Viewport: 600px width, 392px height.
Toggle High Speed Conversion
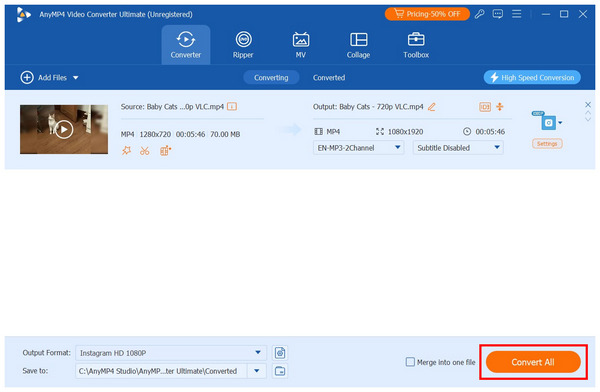532,77
